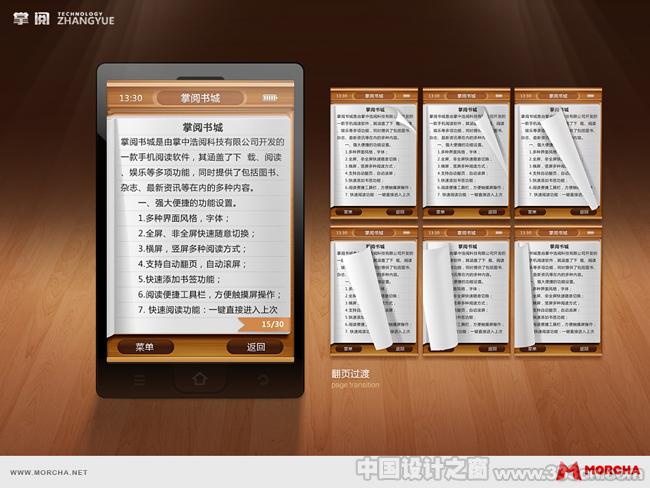Tap the battery icon in phone header
This screenshot has width=650, height=488.
tap(269, 98)
